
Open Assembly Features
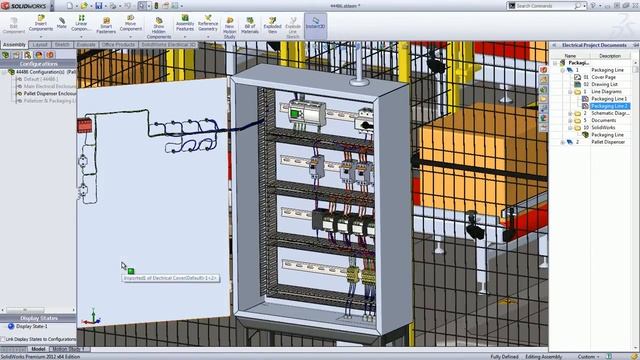(x=185, y=23)
